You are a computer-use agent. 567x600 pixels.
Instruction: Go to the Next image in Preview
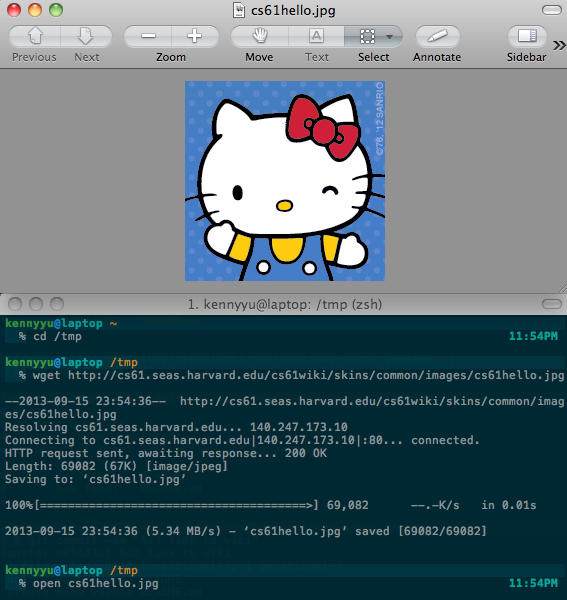tap(86, 36)
